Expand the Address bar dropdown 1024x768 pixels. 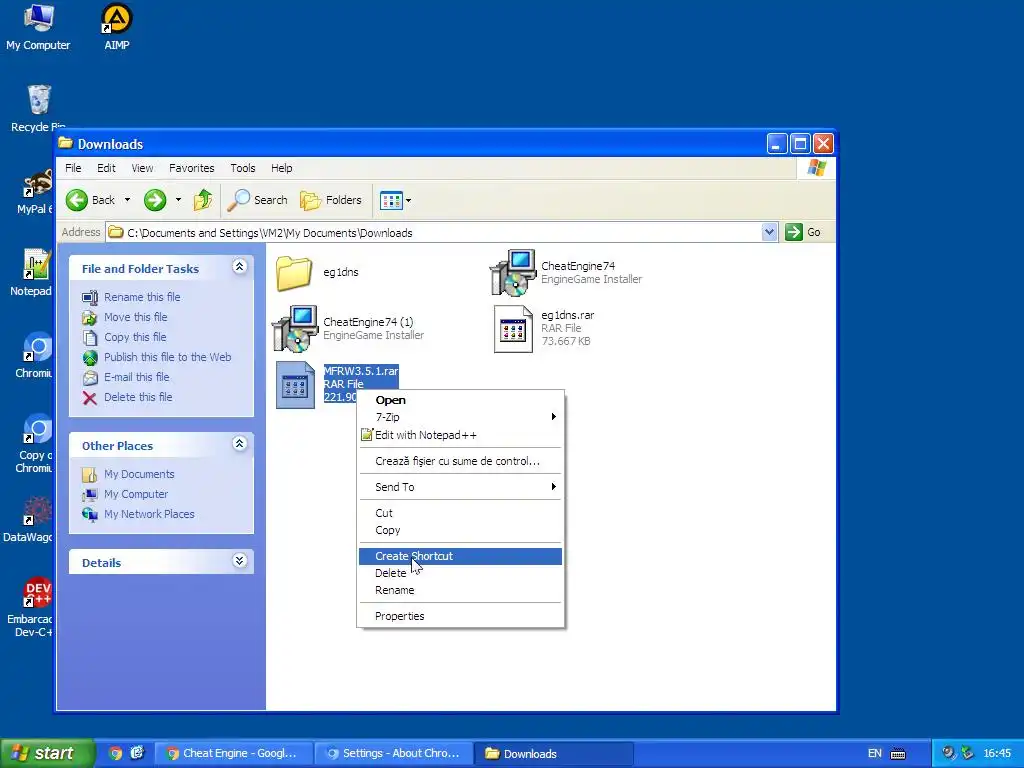click(x=769, y=232)
